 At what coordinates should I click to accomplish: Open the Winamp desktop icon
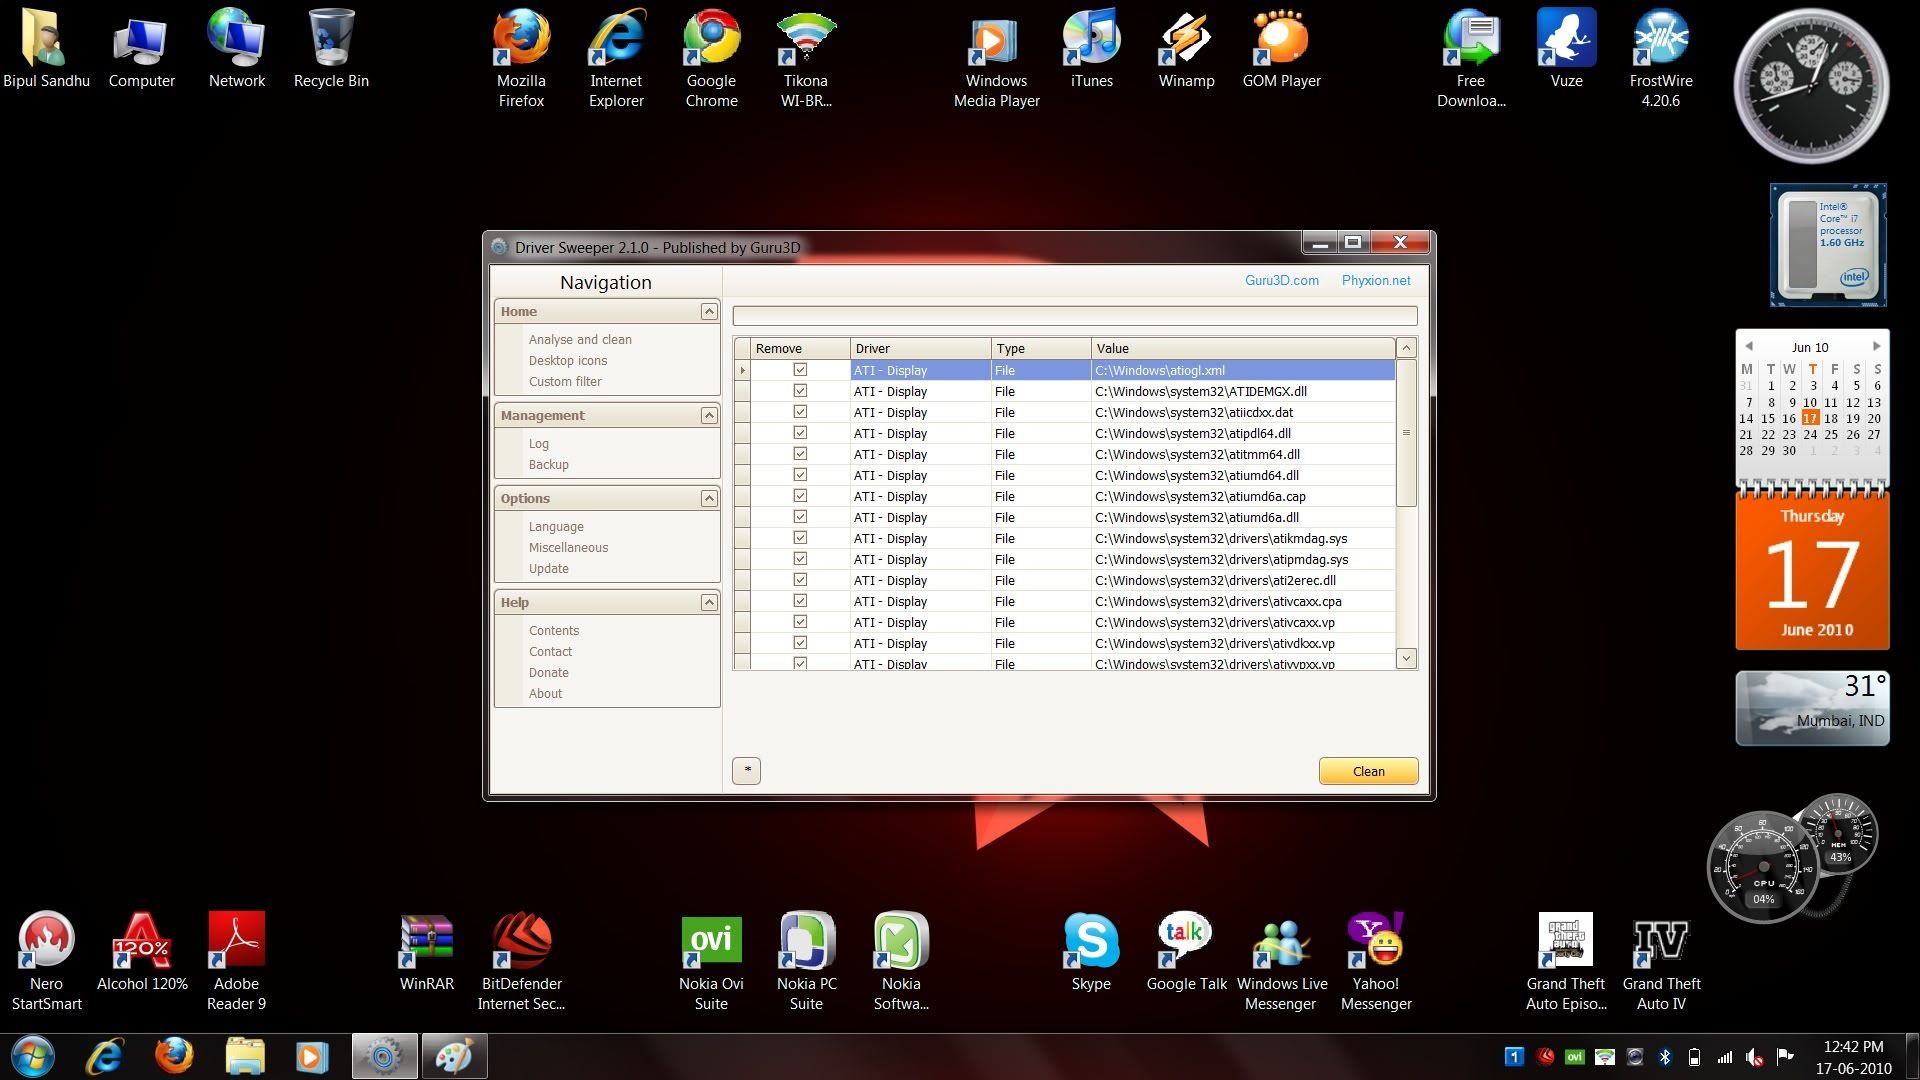tap(1186, 50)
